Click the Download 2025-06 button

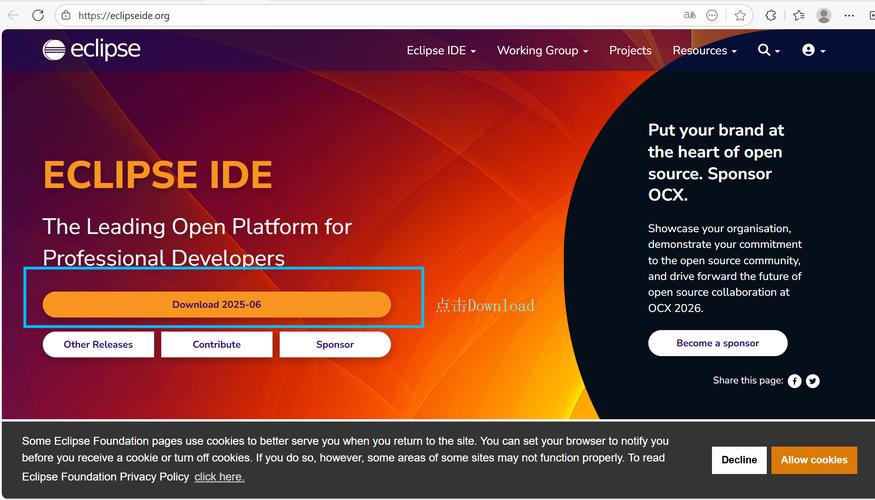[216, 304]
